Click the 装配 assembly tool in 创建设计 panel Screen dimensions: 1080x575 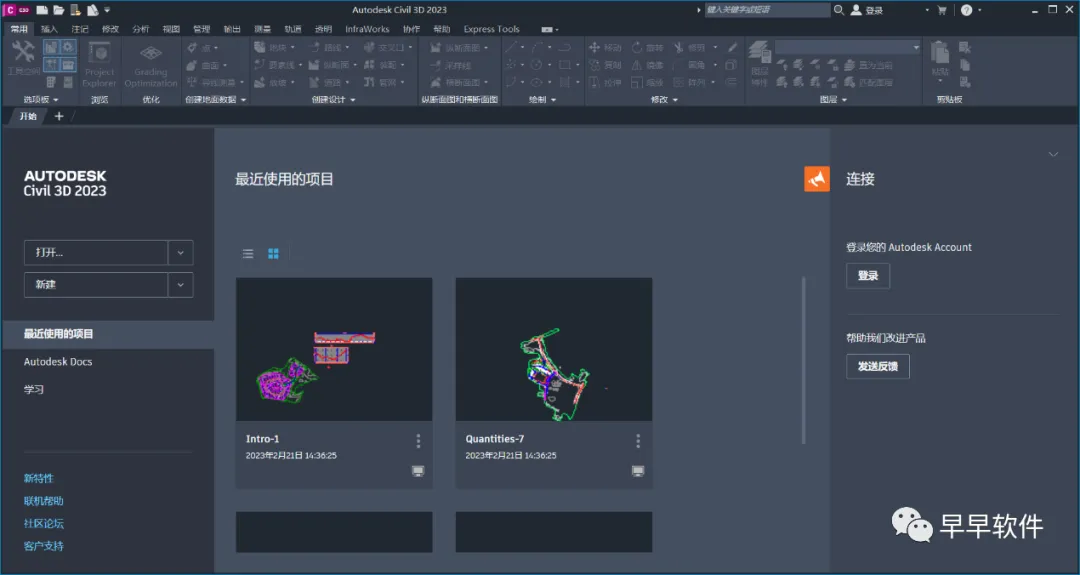(x=383, y=65)
